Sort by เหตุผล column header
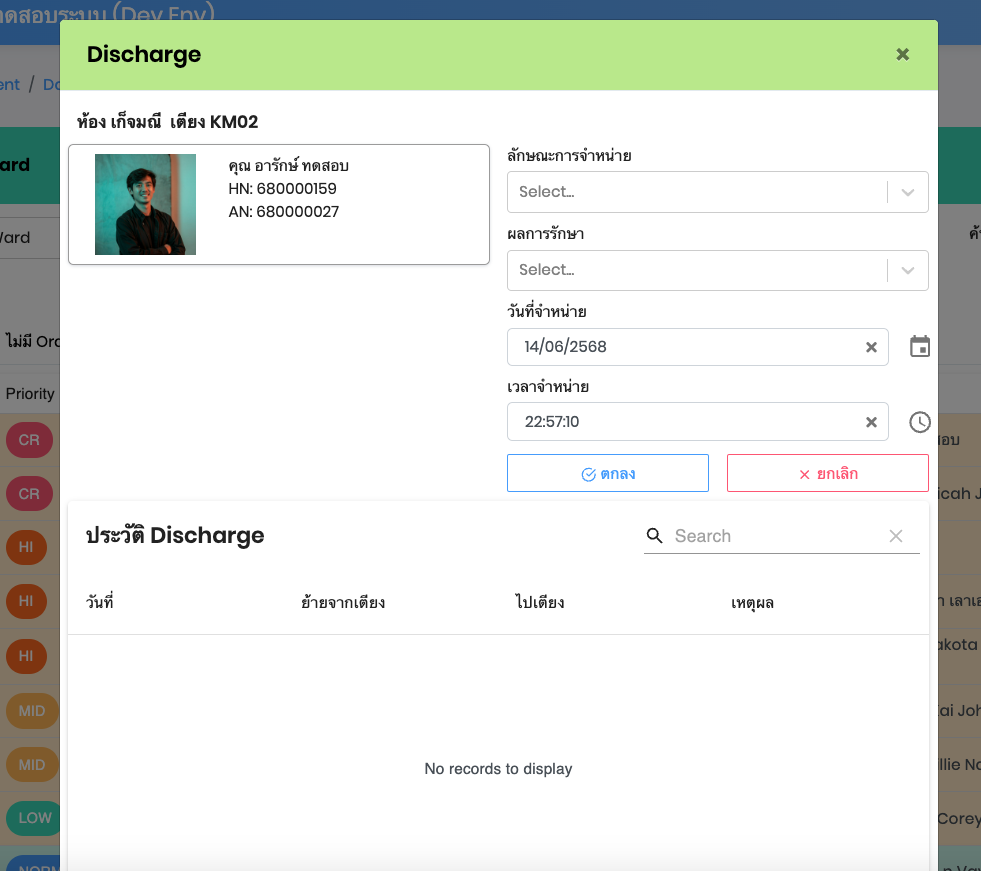 coord(752,602)
